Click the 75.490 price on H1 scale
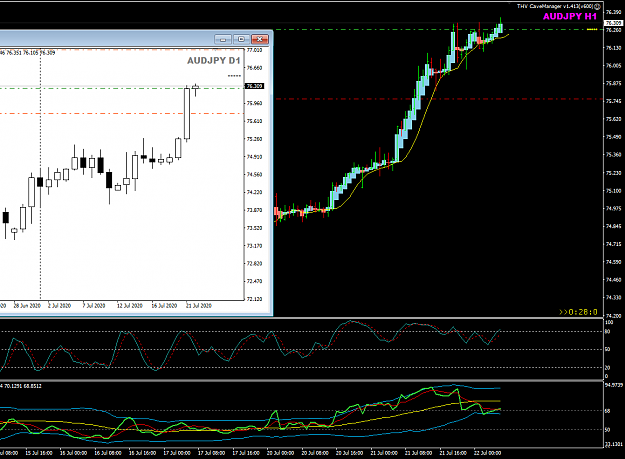The height and width of the screenshot is (459, 625). pyautogui.click(x=613, y=137)
